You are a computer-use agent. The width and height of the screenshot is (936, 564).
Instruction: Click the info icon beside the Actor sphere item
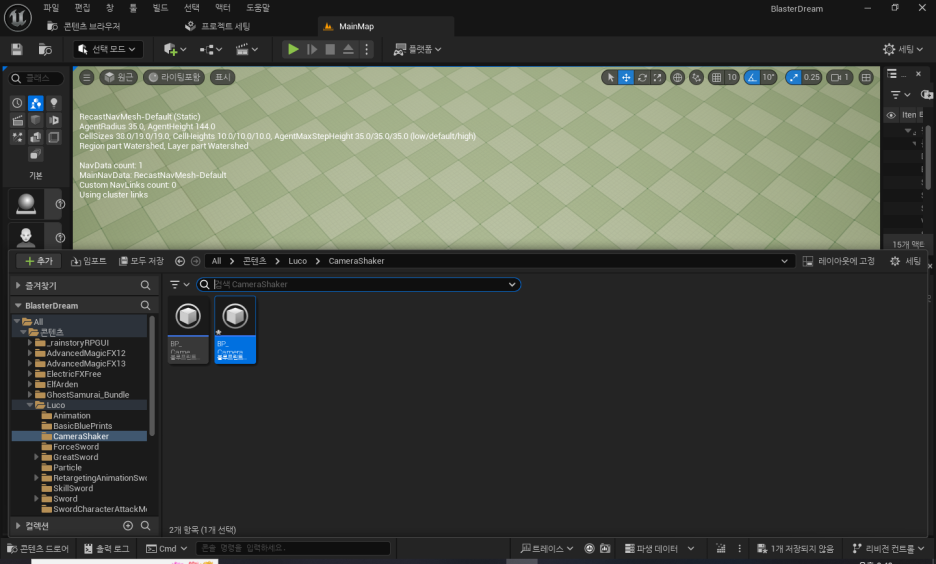(60, 204)
